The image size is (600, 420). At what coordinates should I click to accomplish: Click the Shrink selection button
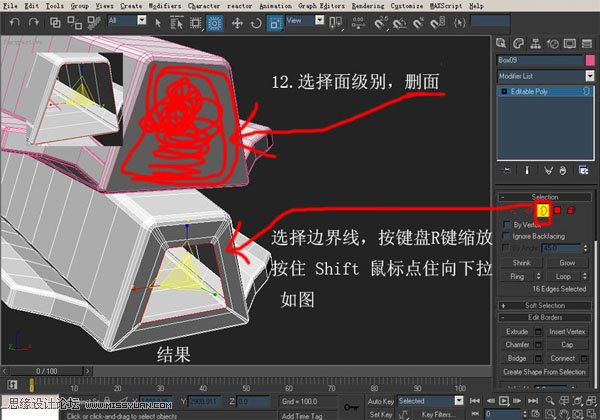521,263
